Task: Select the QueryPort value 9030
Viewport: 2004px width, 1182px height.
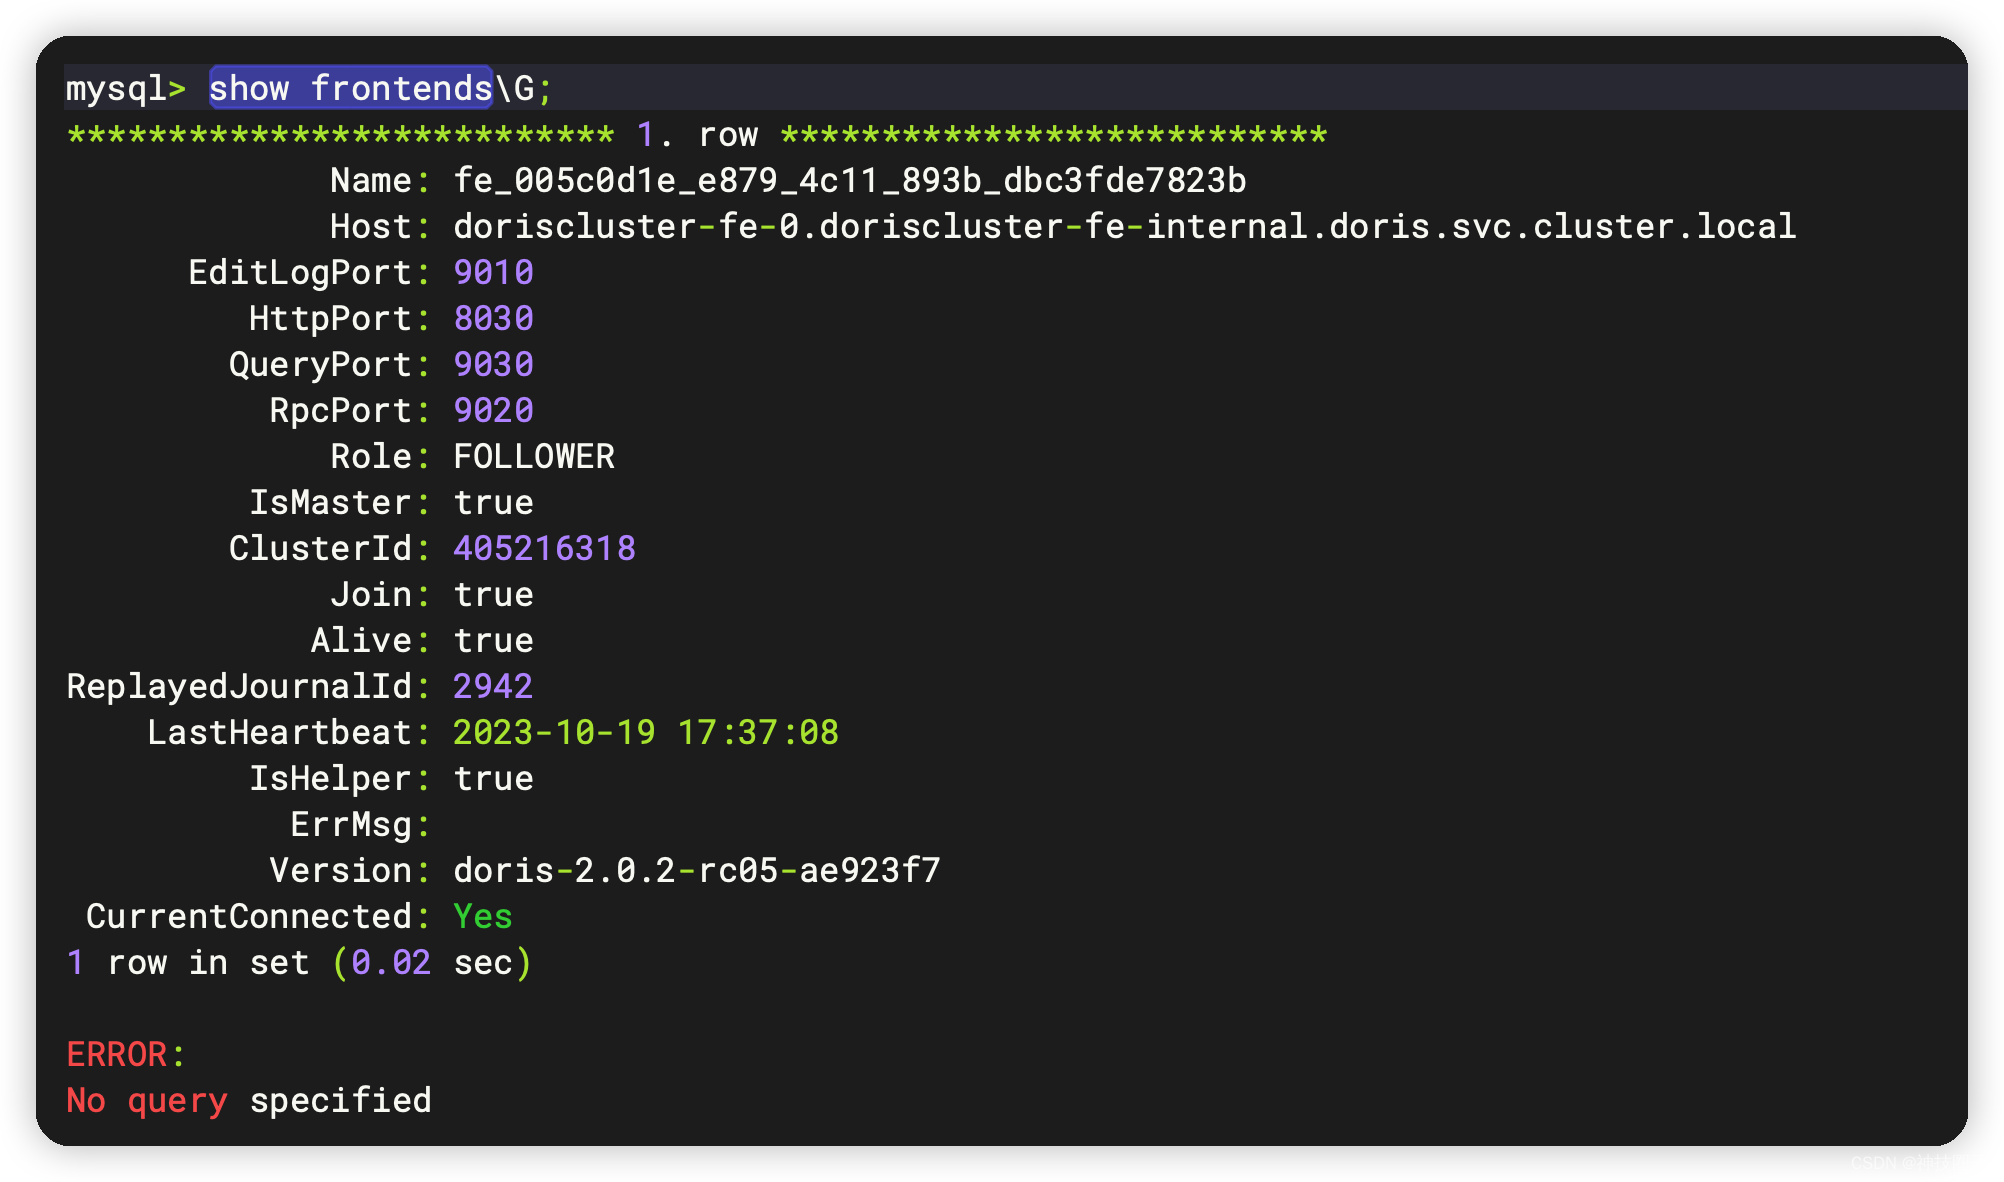Action: pyautogui.click(x=492, y=363)
